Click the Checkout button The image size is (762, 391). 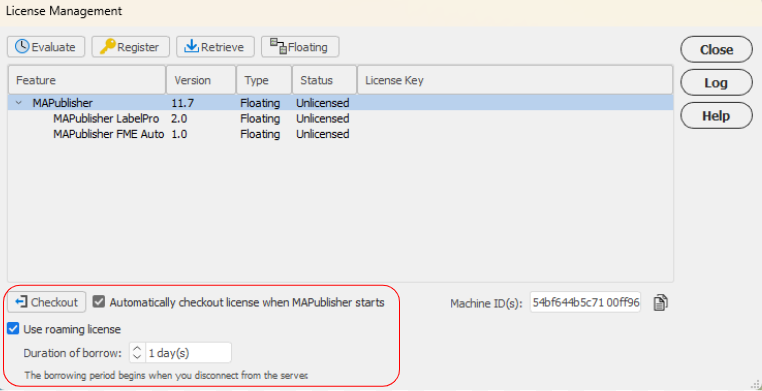(x=47, y=302)
